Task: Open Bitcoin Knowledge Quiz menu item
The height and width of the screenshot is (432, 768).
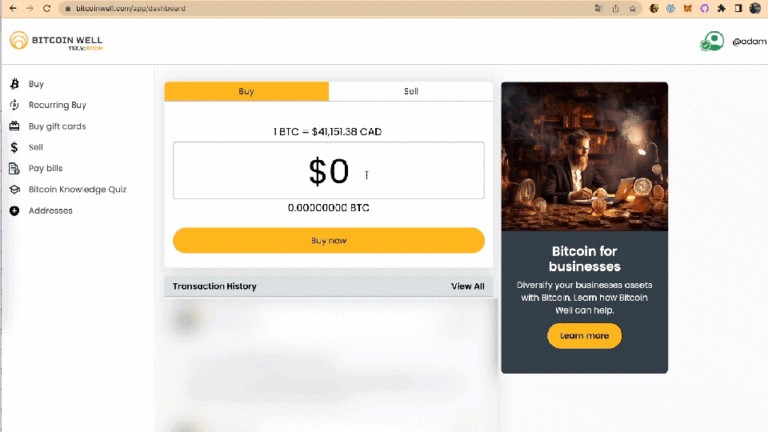Action: pos(77,189)
